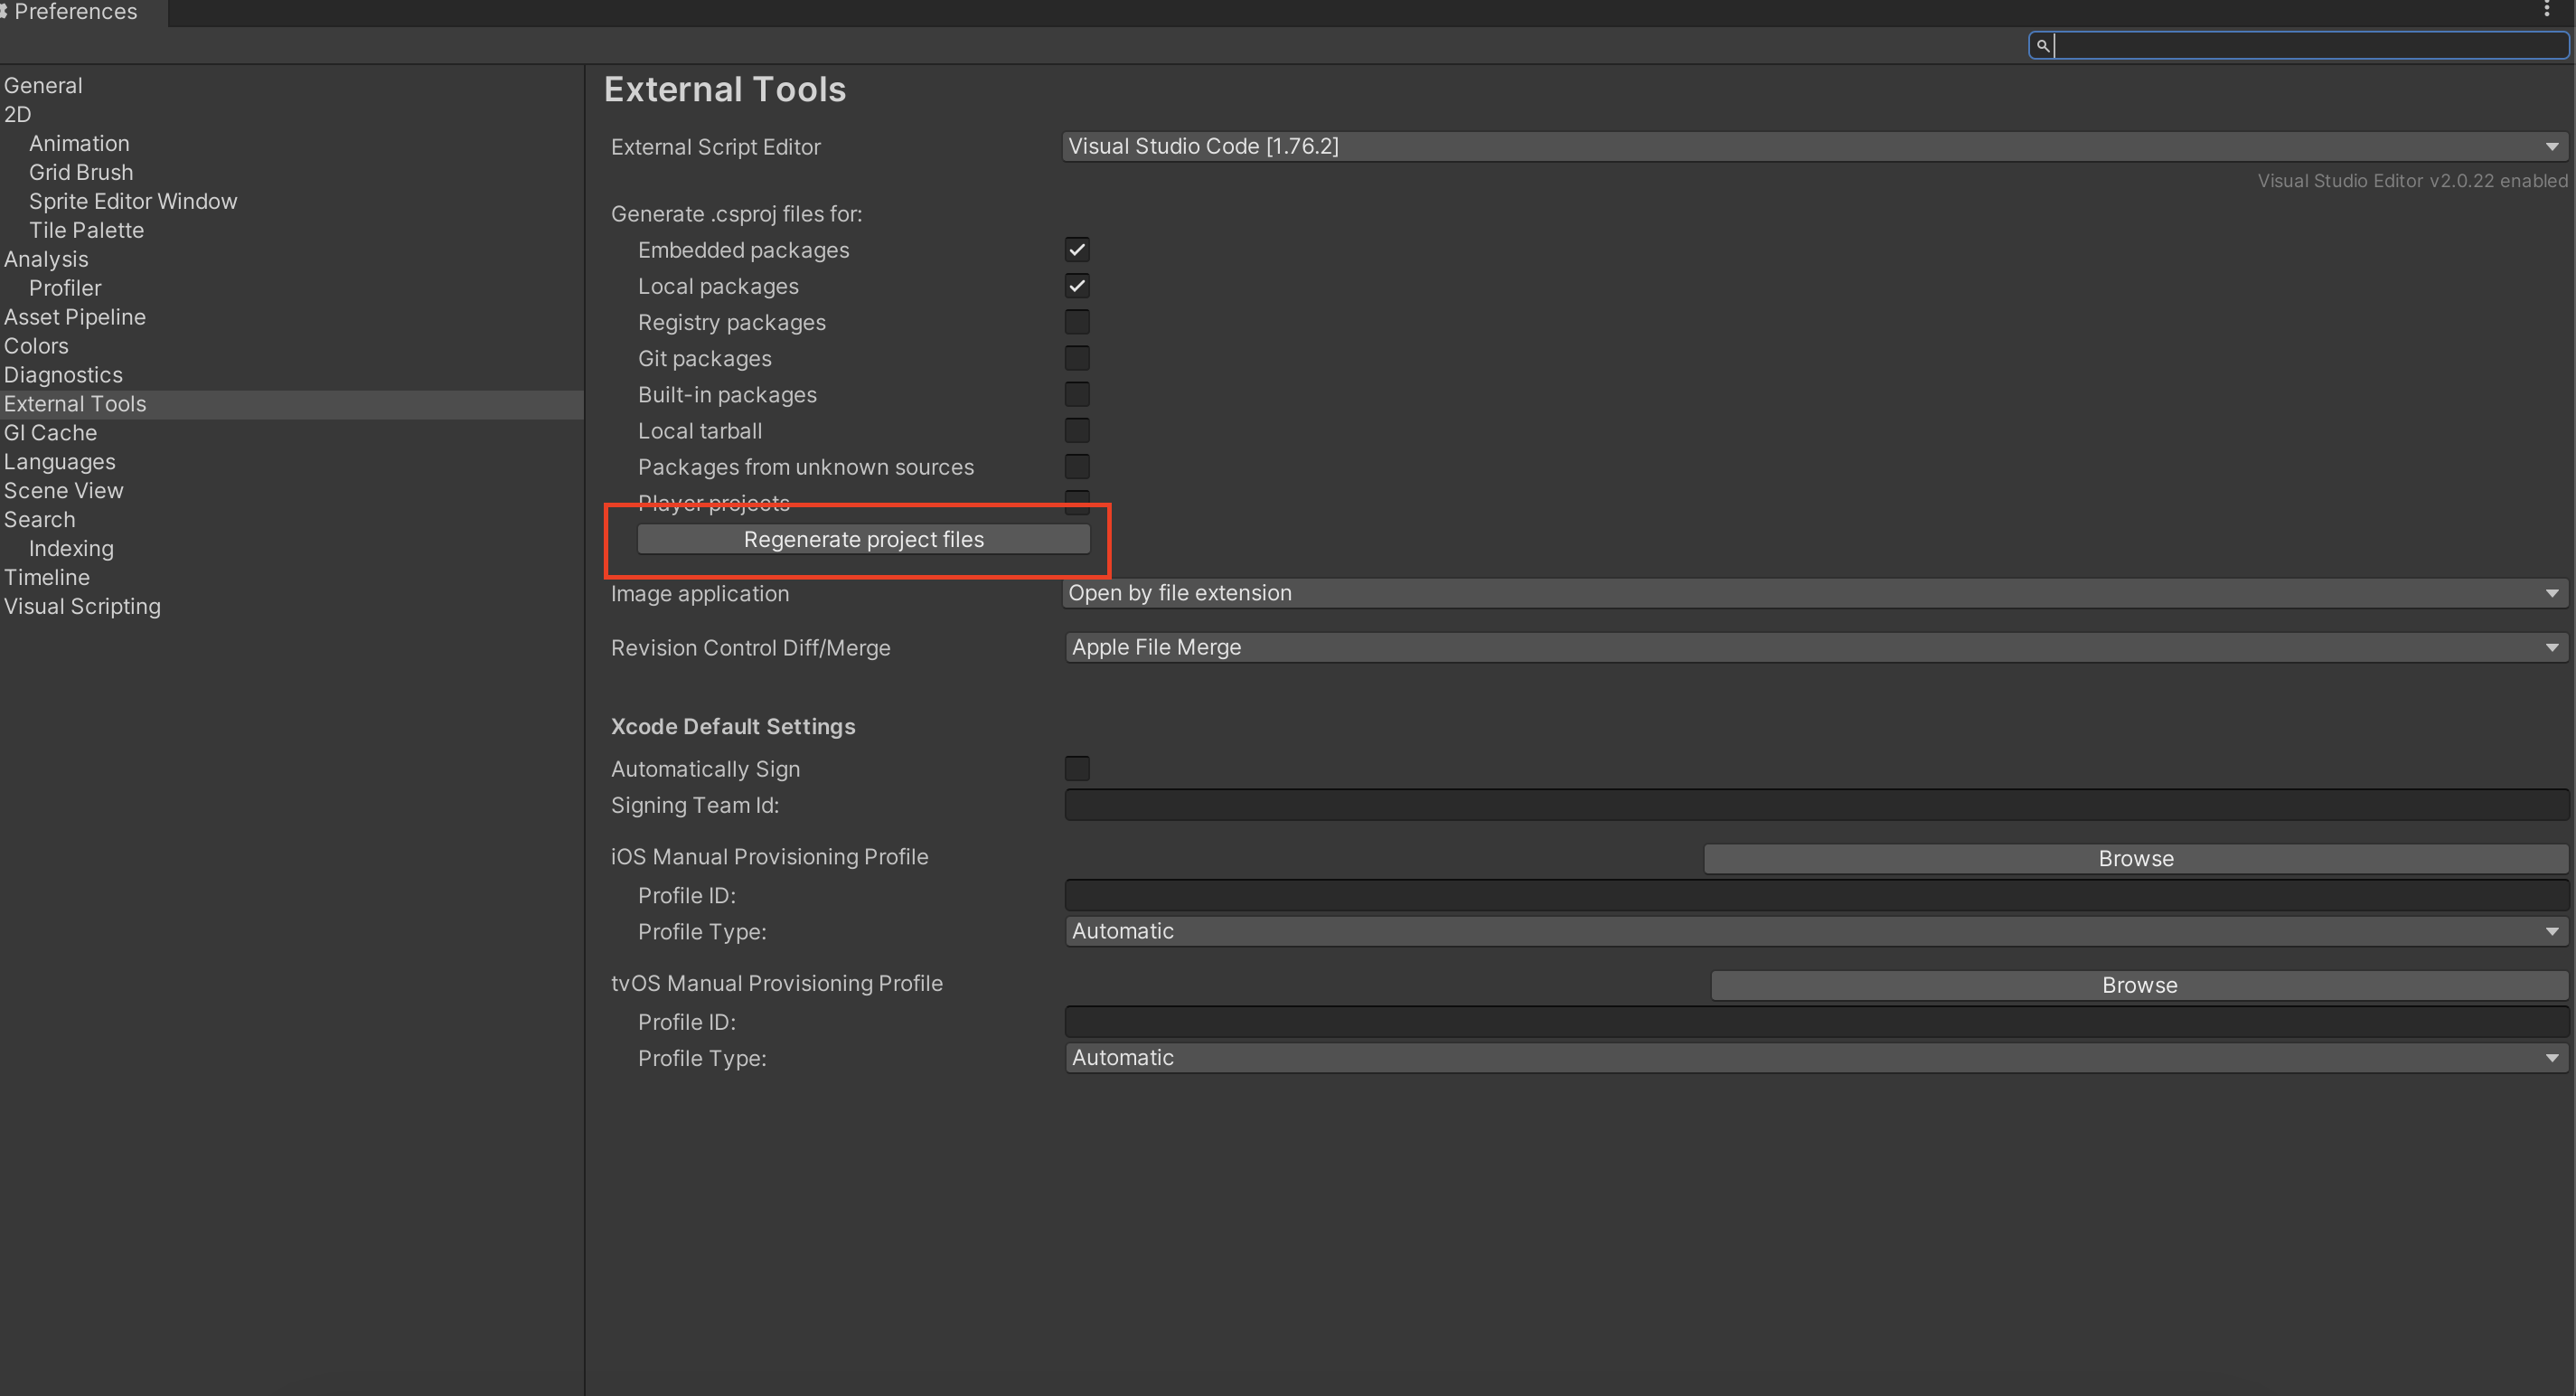Click Visual Studio Editor v2.0.22 enabled text
The image size is (2576, 1396).
coord(2412,181)
